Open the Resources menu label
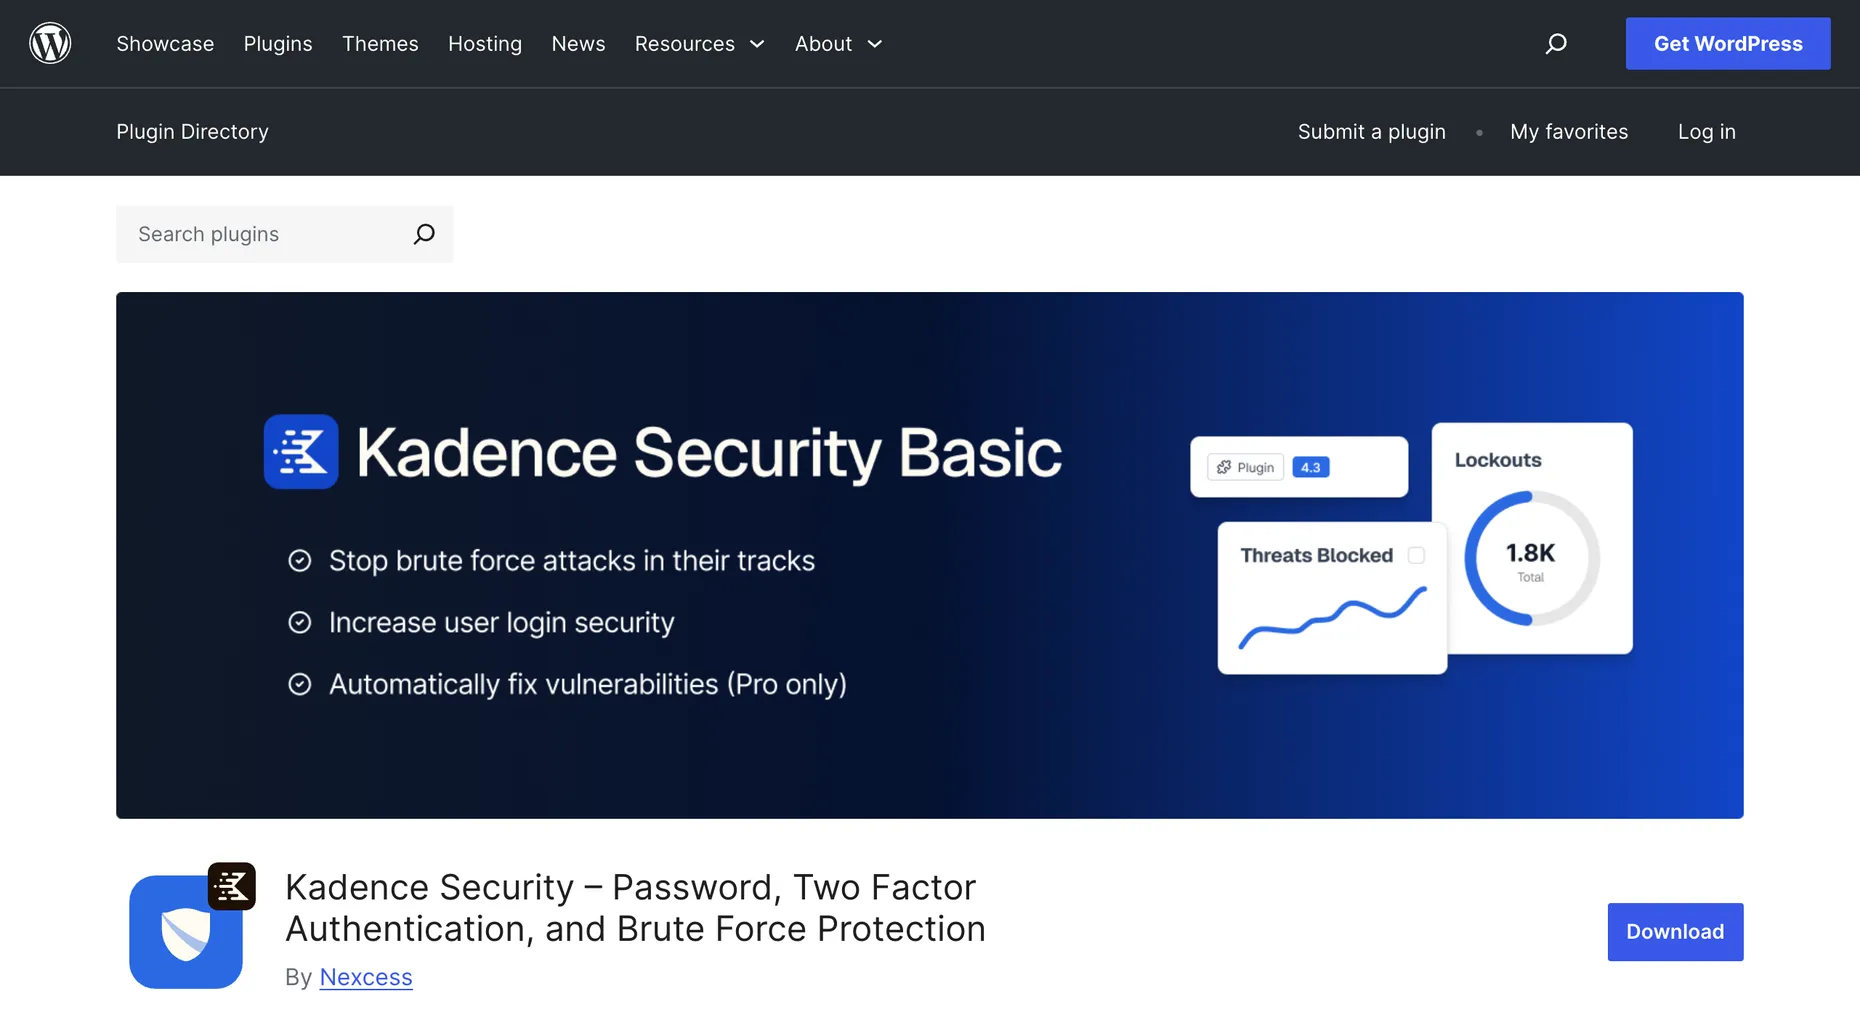This screenshot has width=1860, height=1036. pos(685,44)
